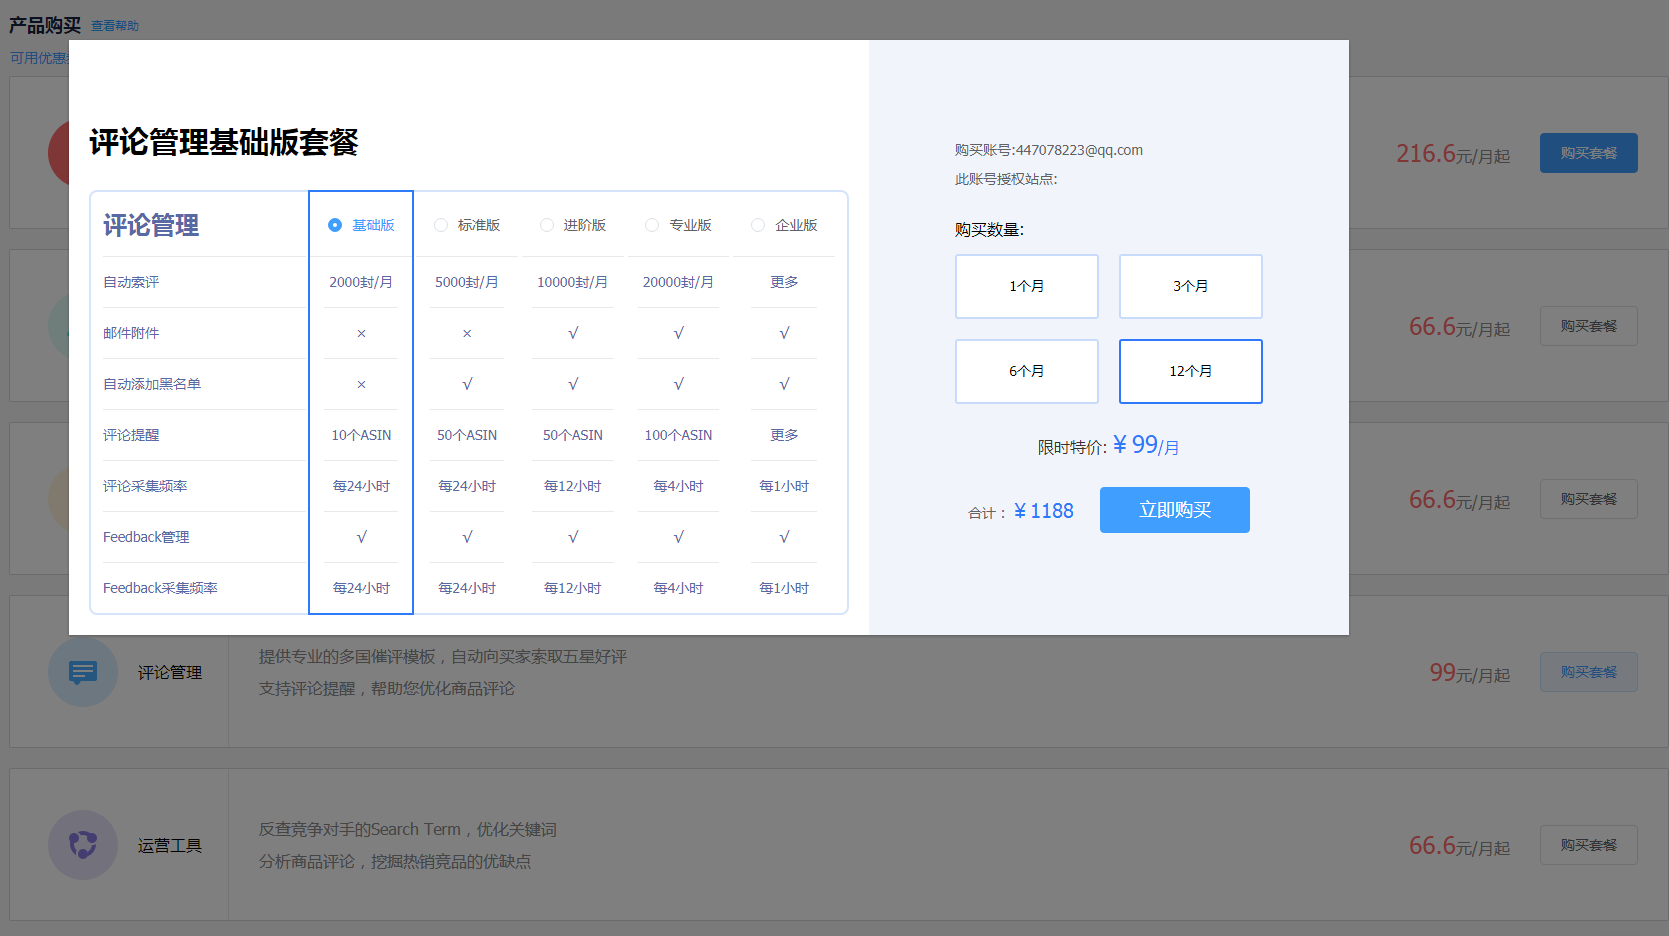Image resolution: width=1669 pixels, height=936 pixels.
Task: Select the 12个月 duration option
Action: pyautogui.click(x=1190, y=371)
